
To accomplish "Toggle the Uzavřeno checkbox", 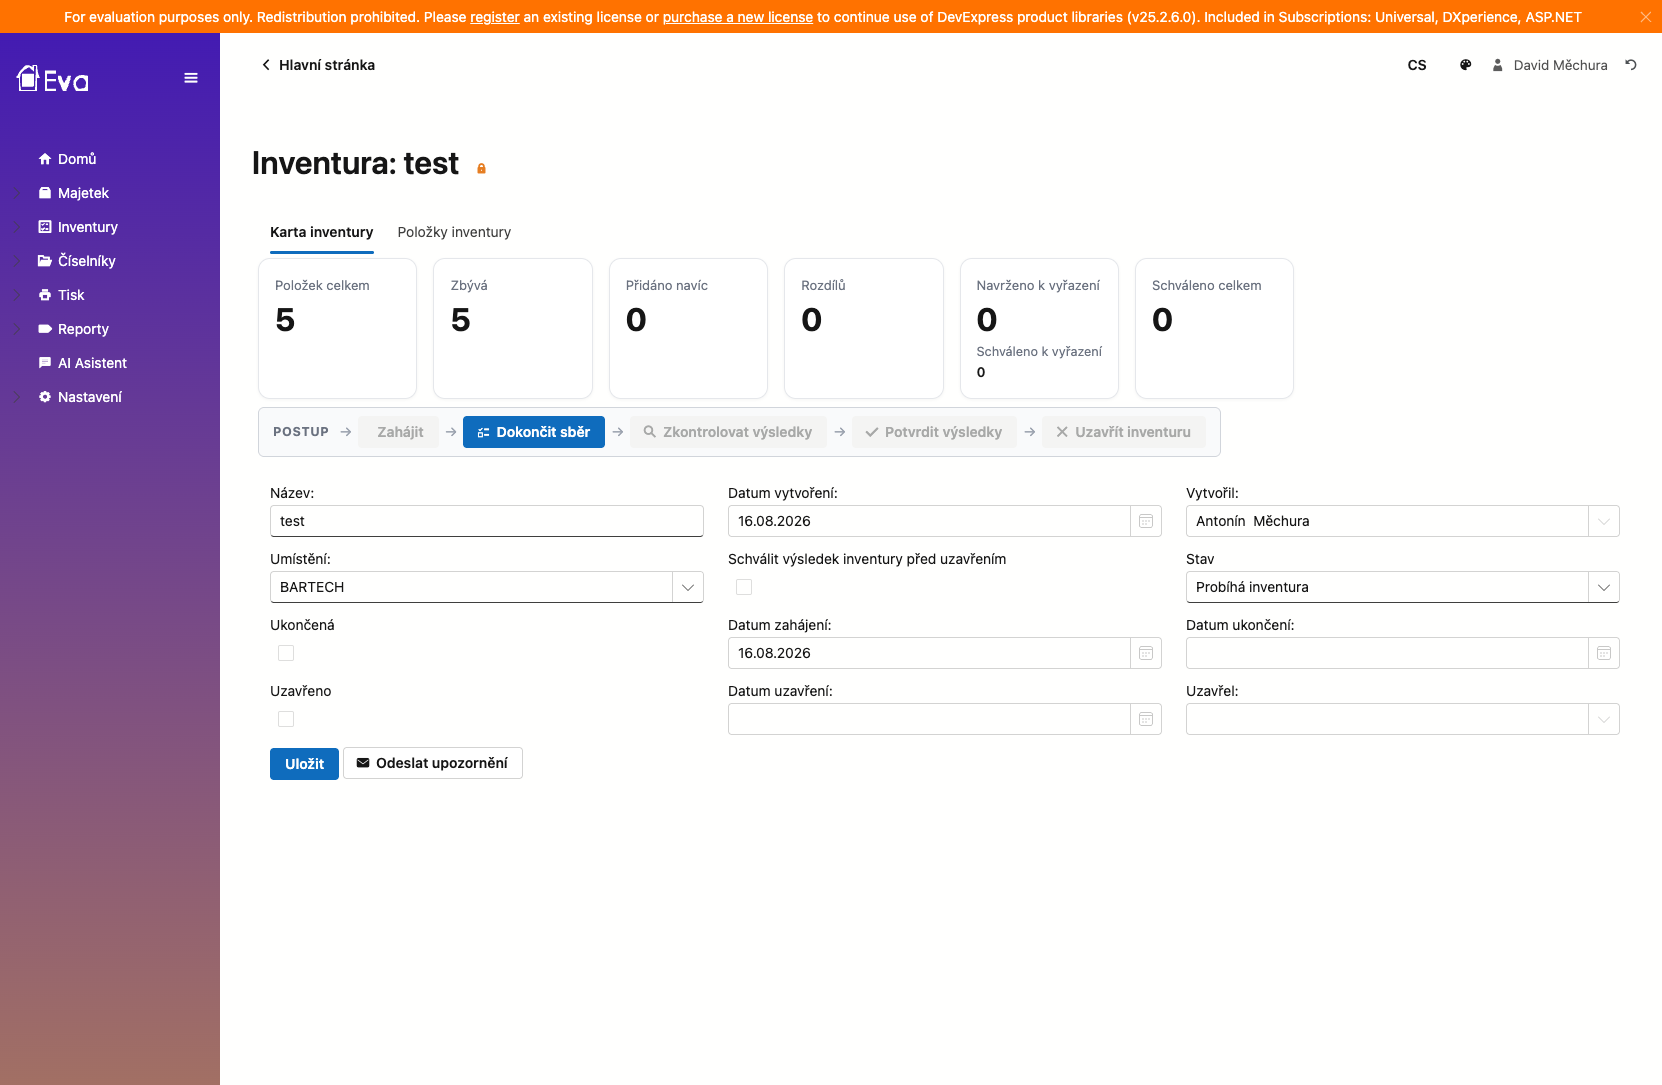I will 286,719.
